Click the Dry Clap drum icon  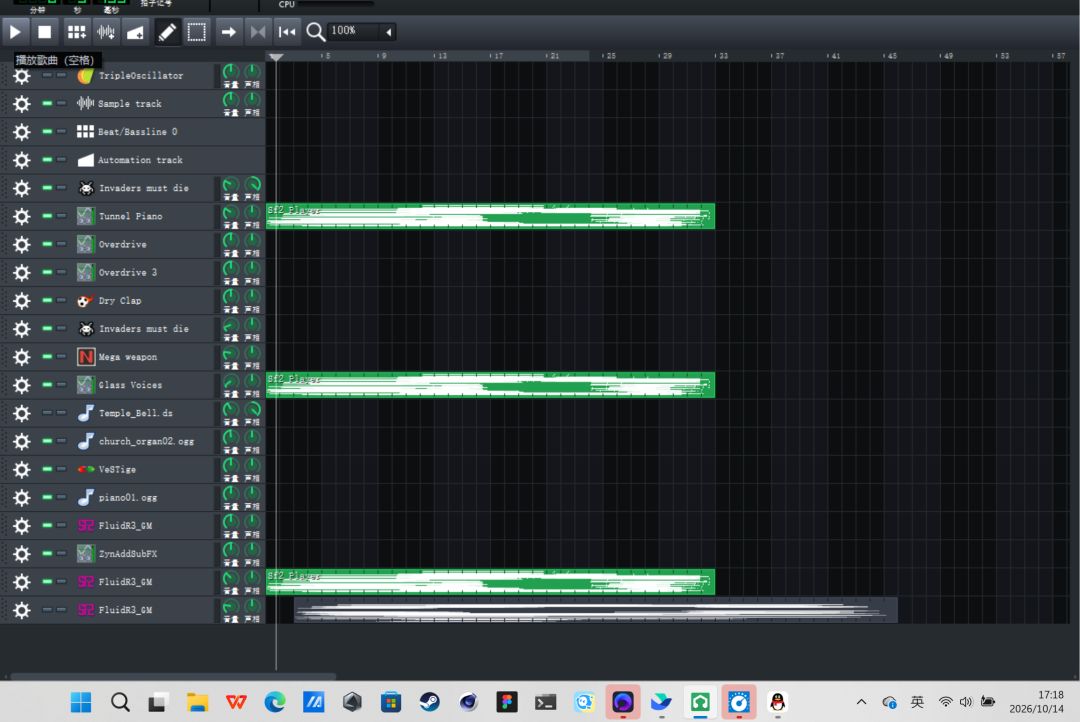coord(85,301)
